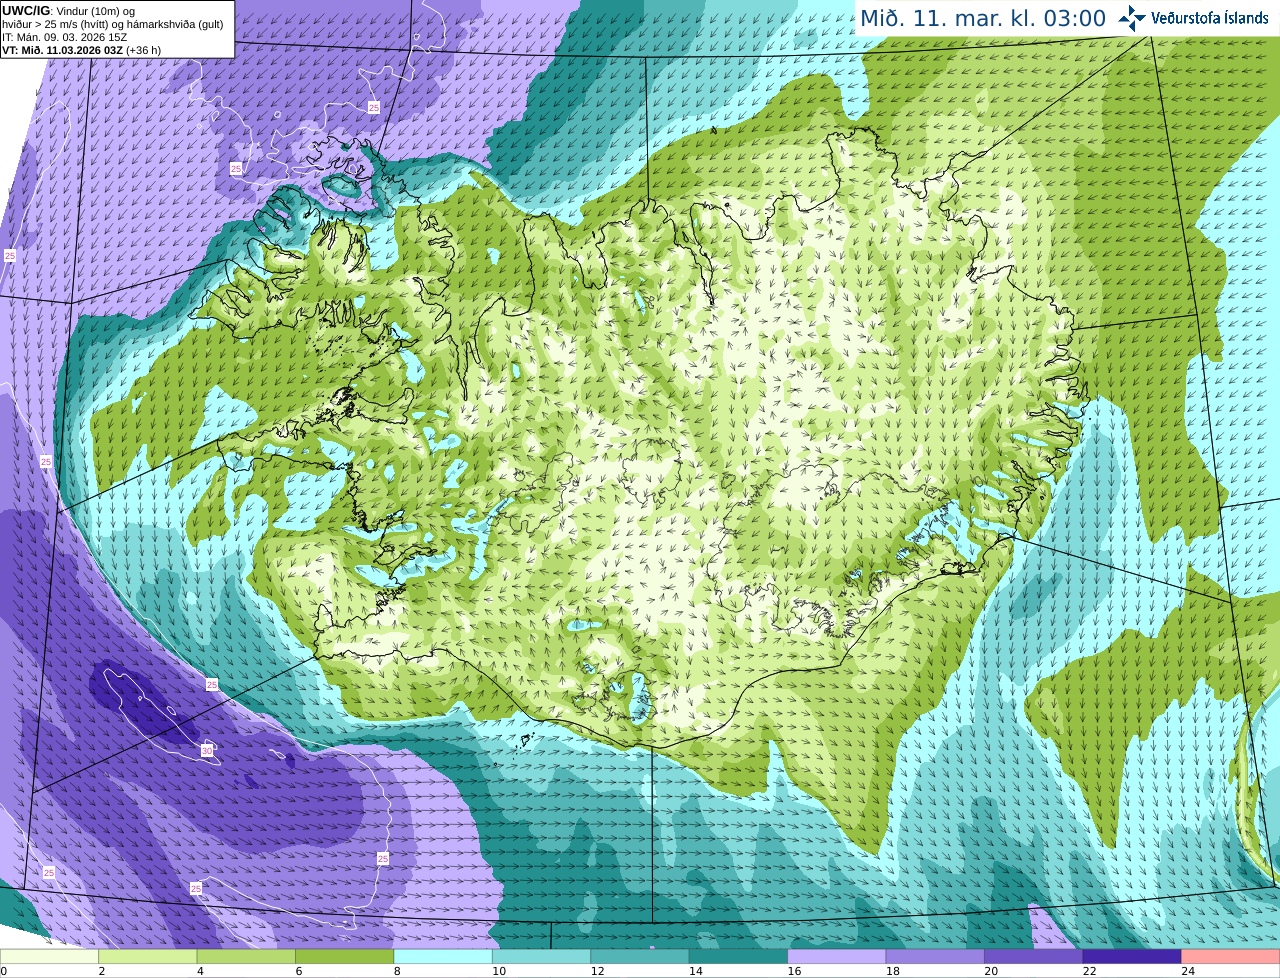1280x978 pixels.
Task: Click the legend scale value 24
Action: point(1188,971)
